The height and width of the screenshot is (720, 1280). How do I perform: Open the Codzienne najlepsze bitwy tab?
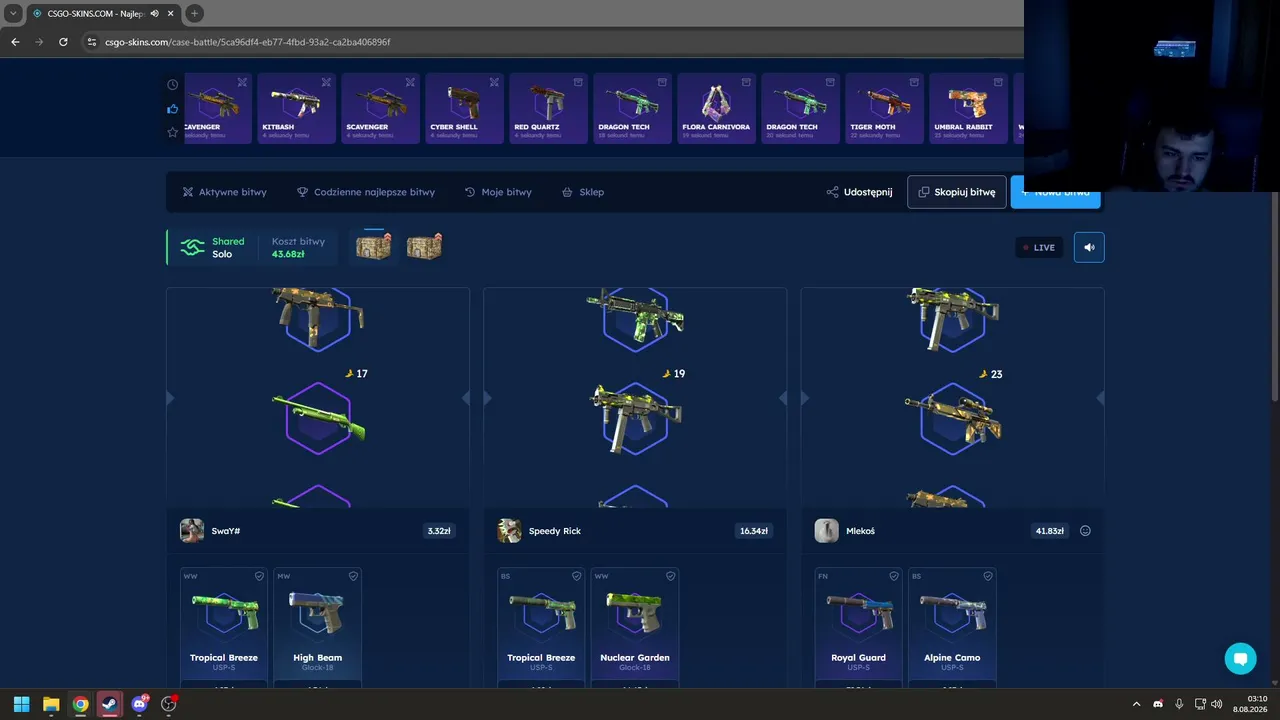click(366, 192)
